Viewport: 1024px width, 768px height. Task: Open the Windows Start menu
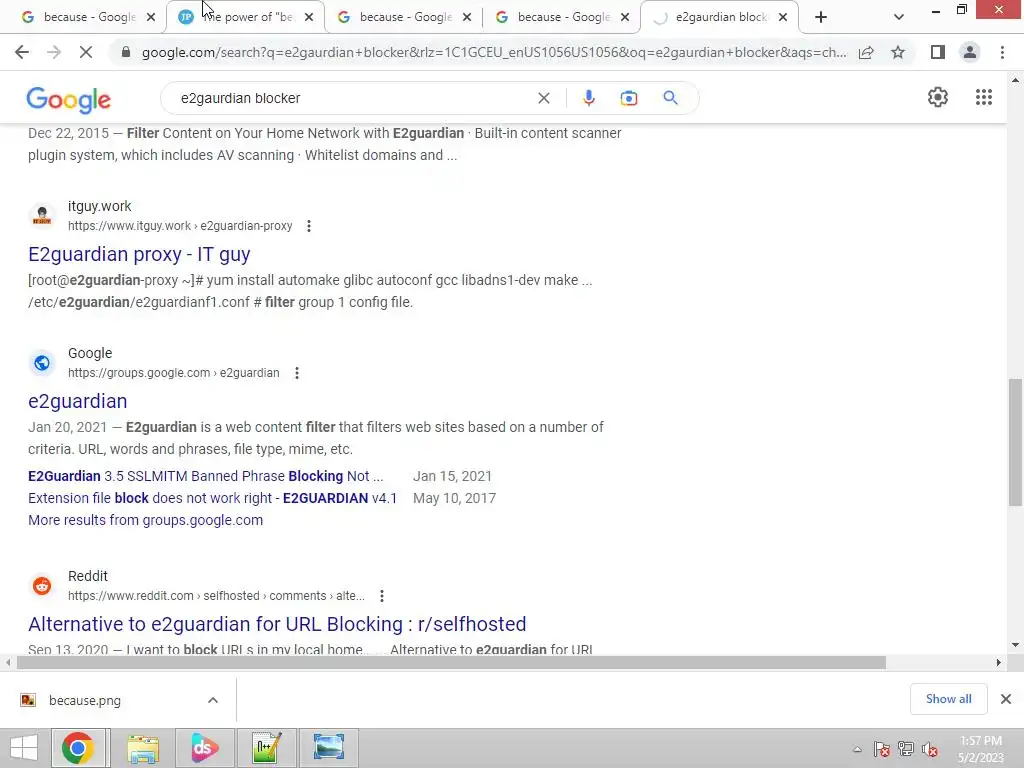pos(24,748)
